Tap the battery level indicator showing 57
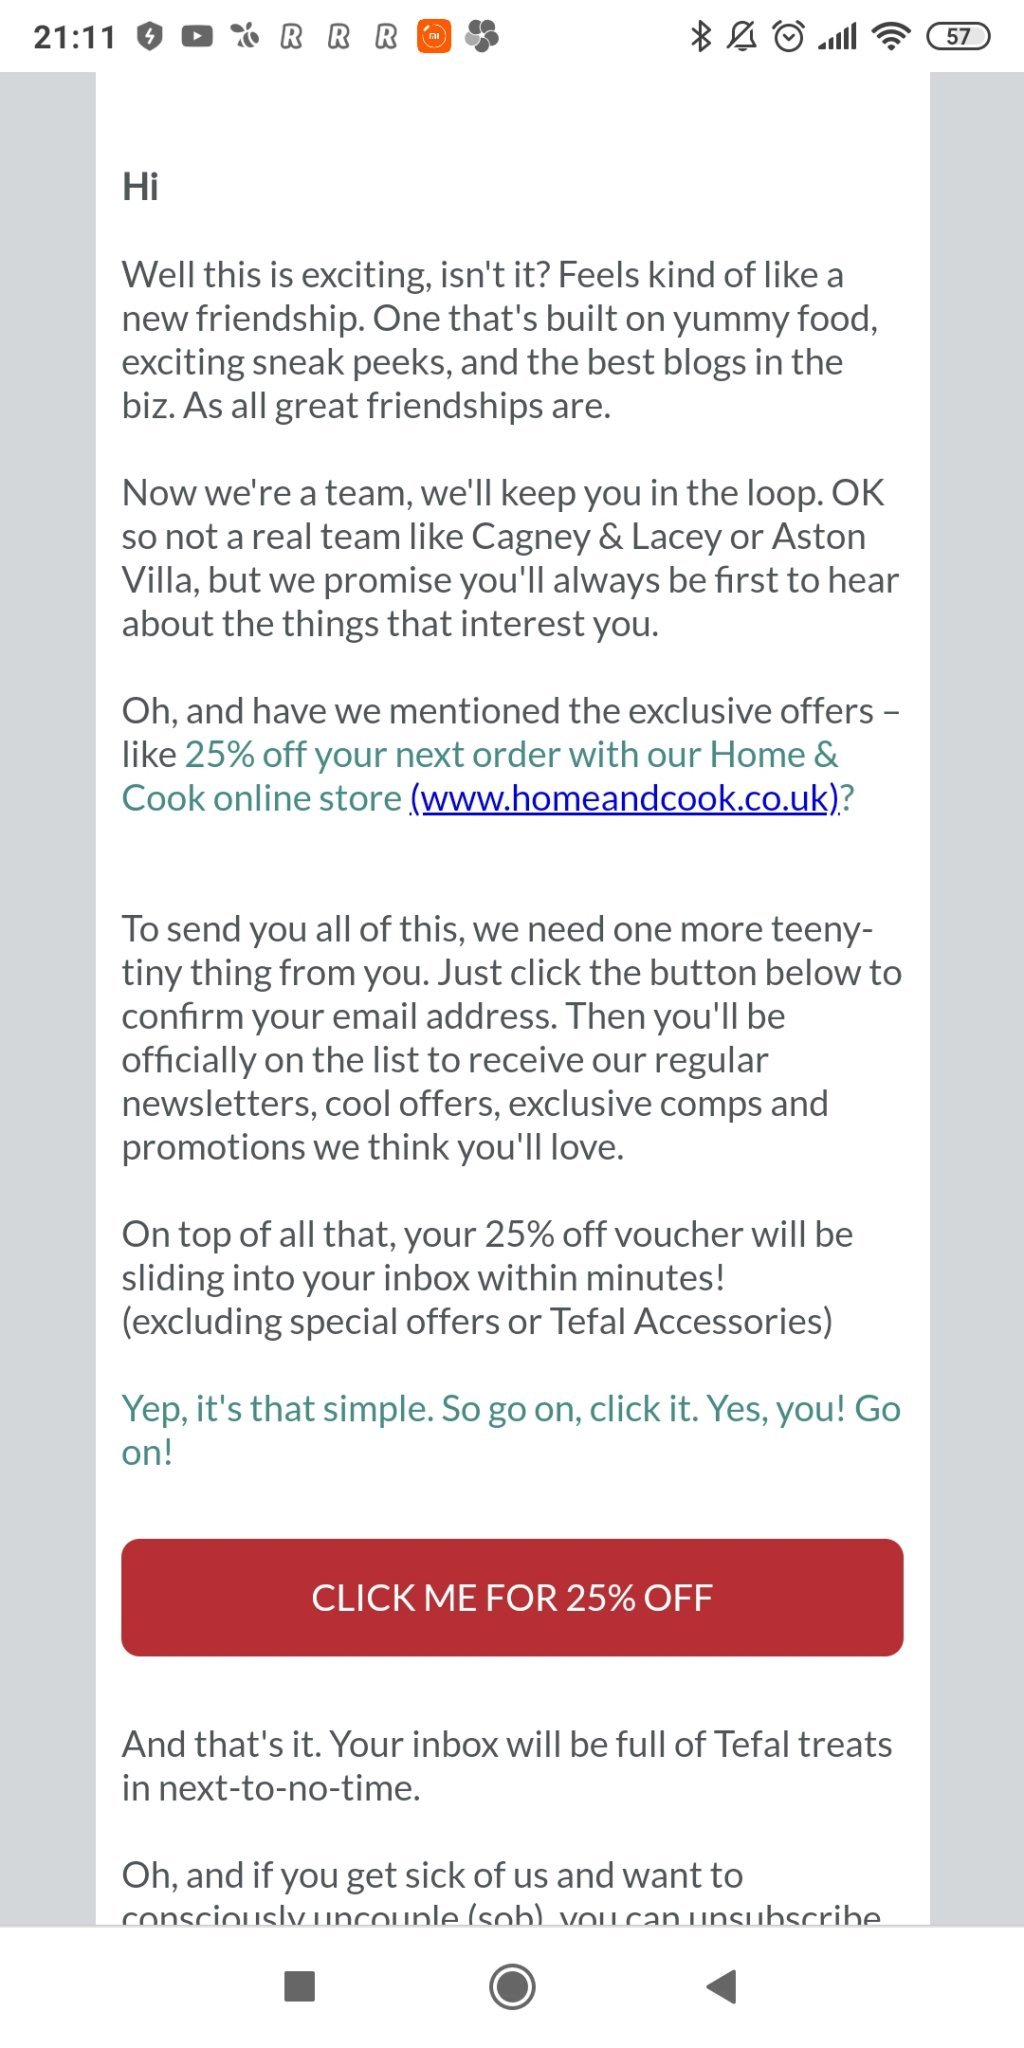1024x2048 pixels. click(958, 37)
